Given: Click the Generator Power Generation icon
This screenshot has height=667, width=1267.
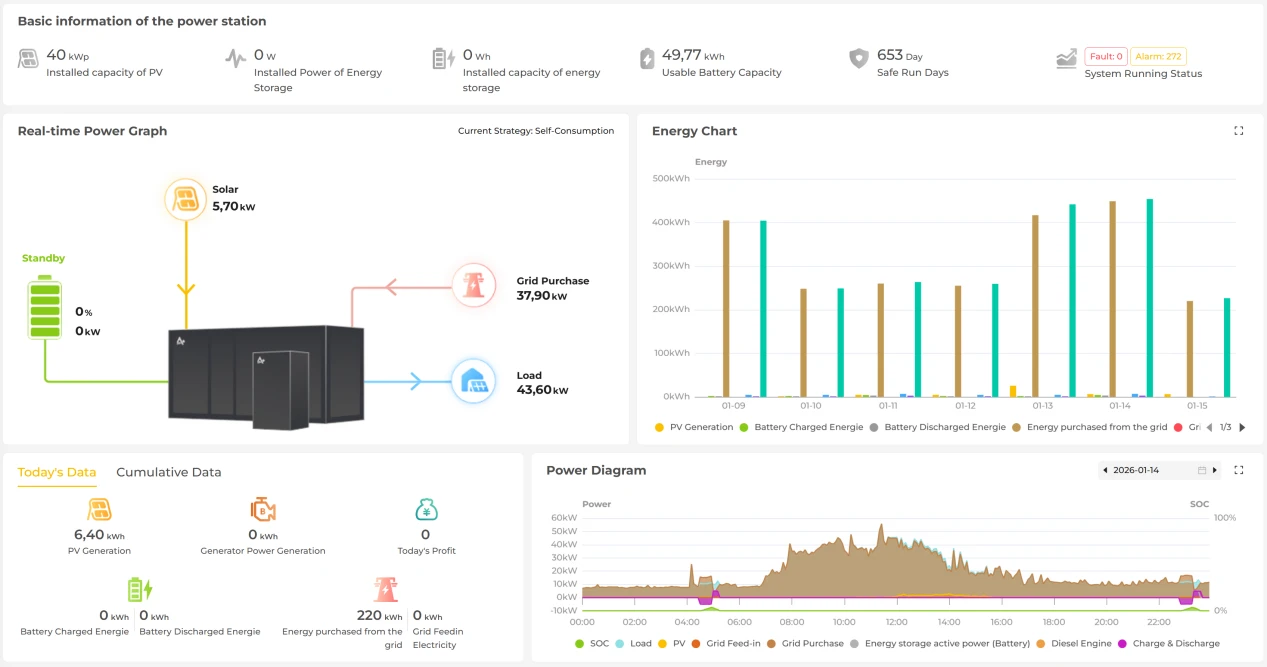Looking at the screenshot, I should tap(263, 510).
